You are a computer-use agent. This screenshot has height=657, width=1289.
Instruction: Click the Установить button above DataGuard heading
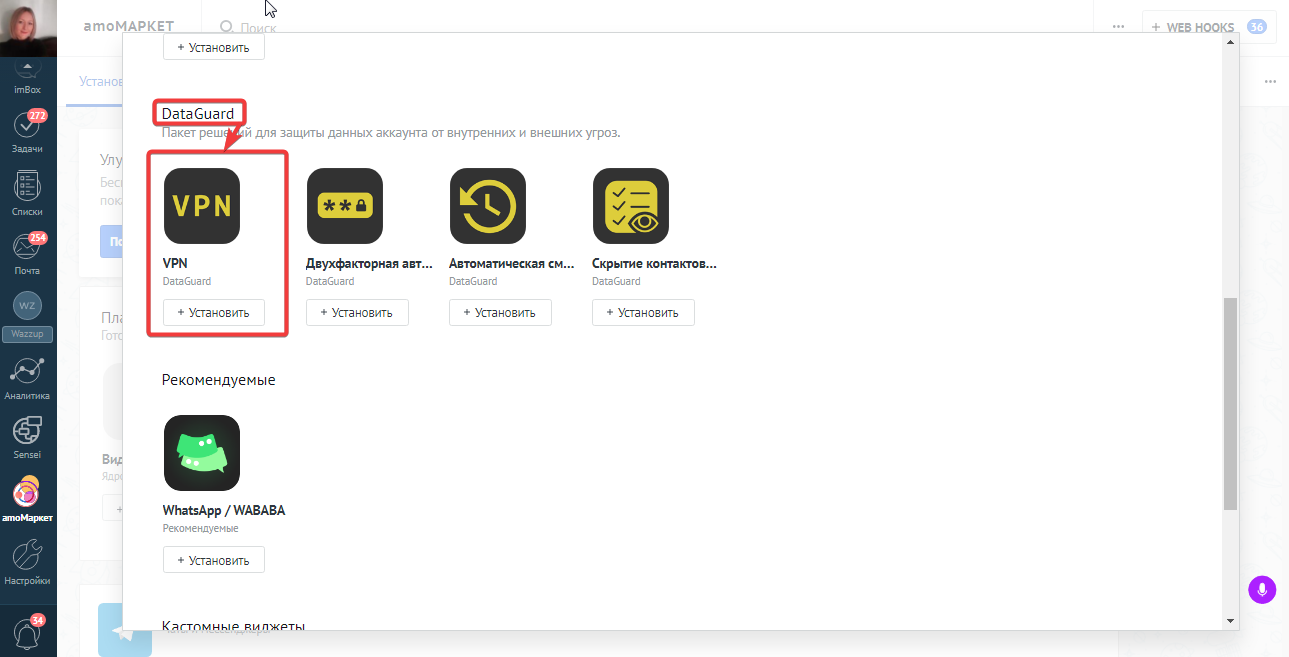click(214, 47)
